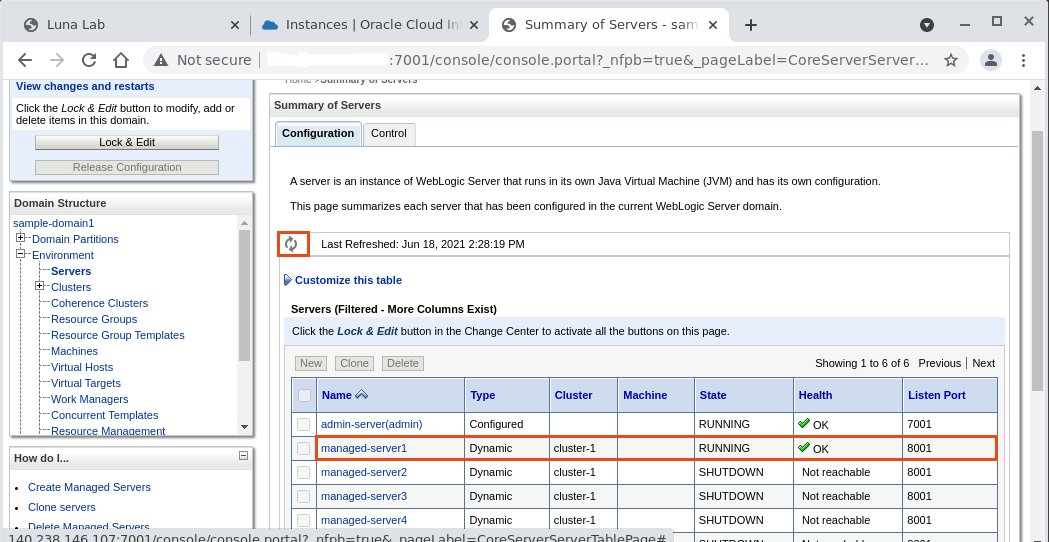Click the page vertical scrollbar thumb
The width and height of the screenshot is (1049, 542).
(1038, 261)
